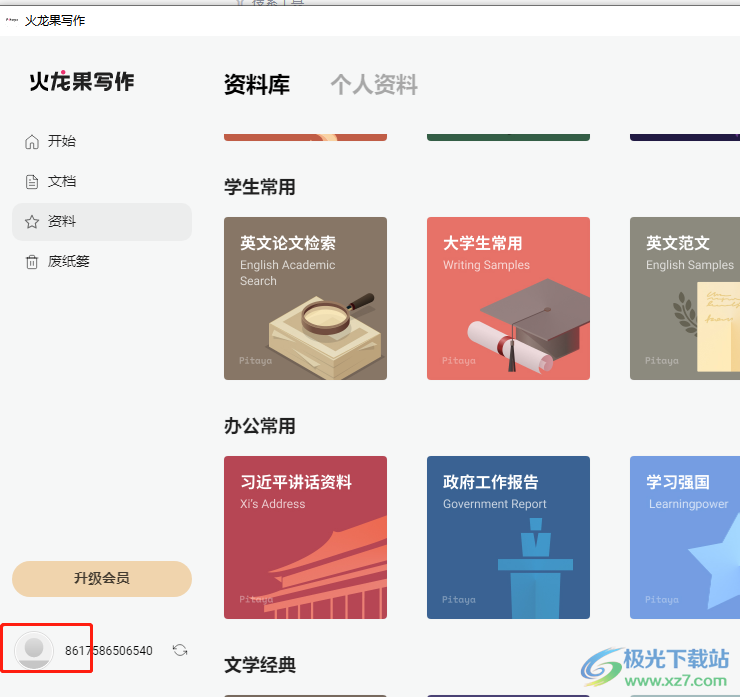Click the 学生常用 section heading
740x697 pixels.
(260, 187)
